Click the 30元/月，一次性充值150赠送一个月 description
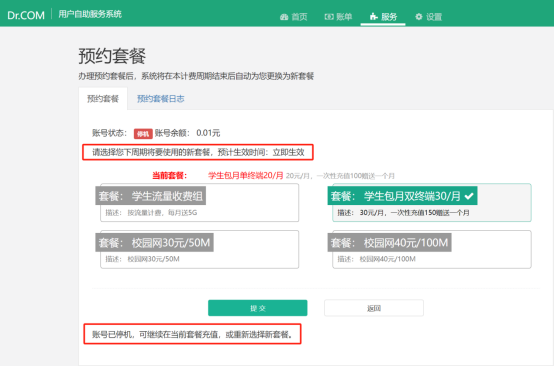 (x=414, y=213)
